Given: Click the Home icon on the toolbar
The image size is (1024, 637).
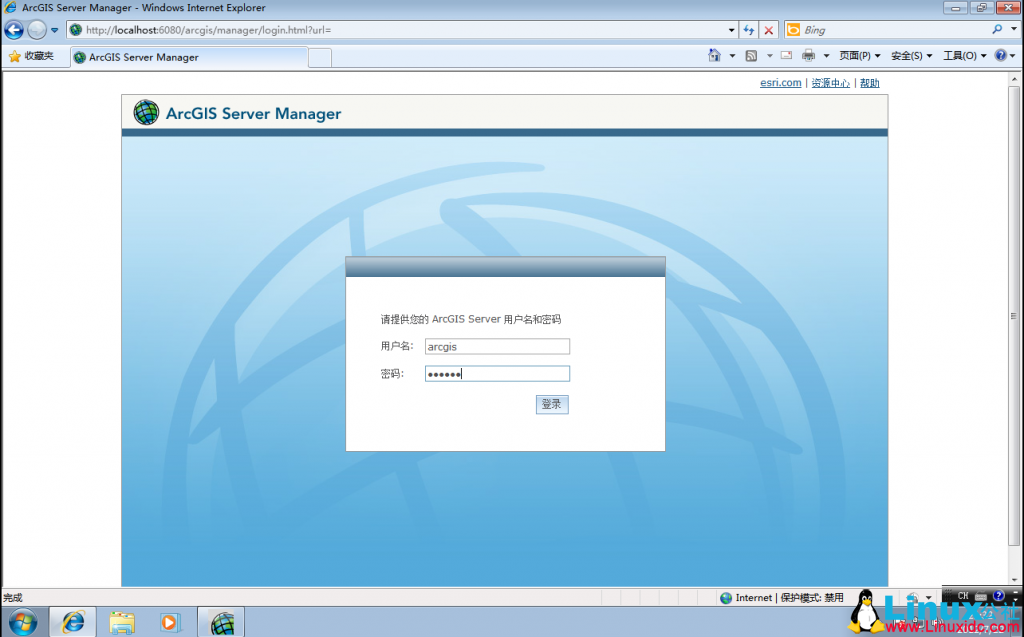Looking at the screenshot, I should (x=712, y=55).
